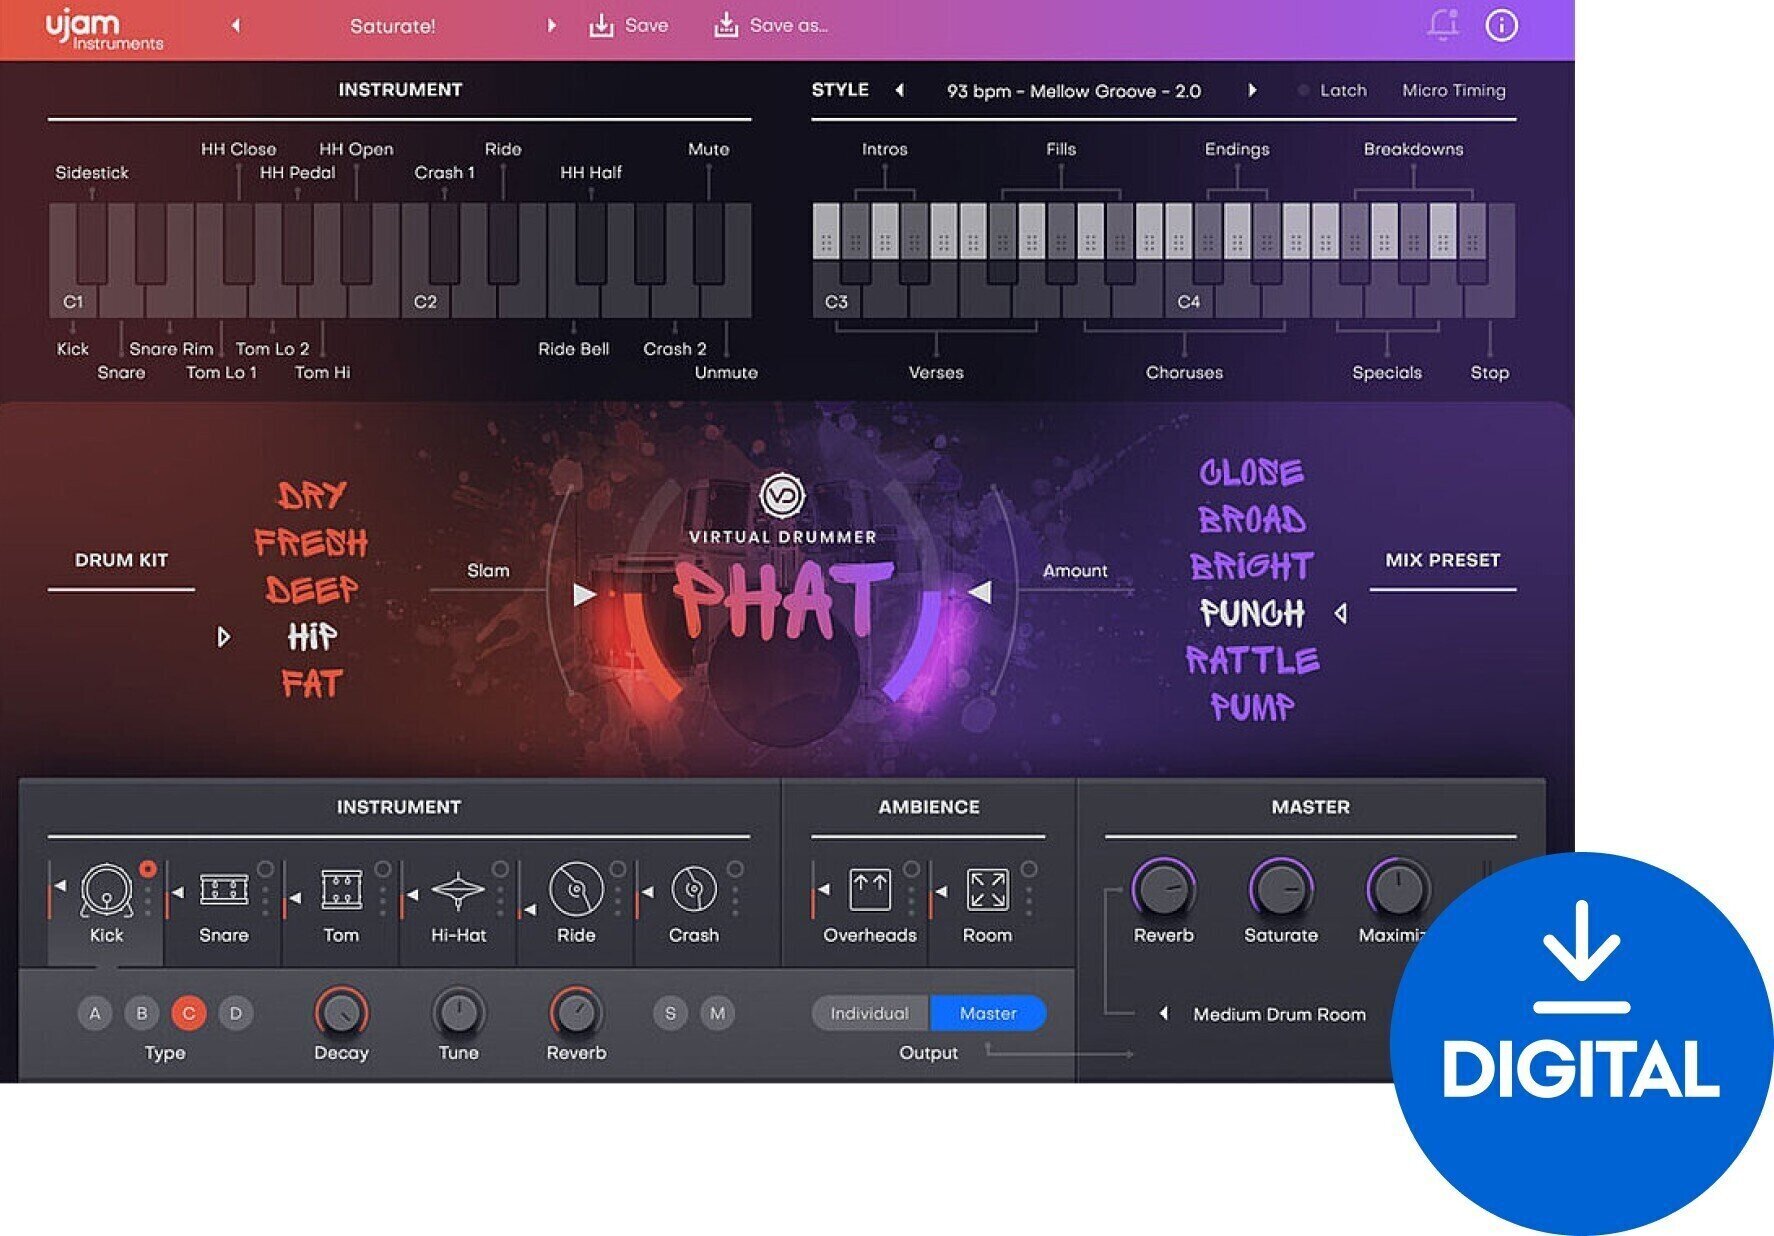Open the Micro Timing settings
This screenshot has width=1774, height=1236.
pos(1454,90)
